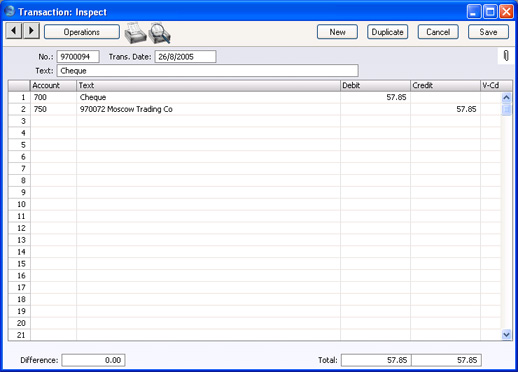Save the transaction
Image resolution: width=518 pixels, height=372 pixels.
click(x=488, y=32)
